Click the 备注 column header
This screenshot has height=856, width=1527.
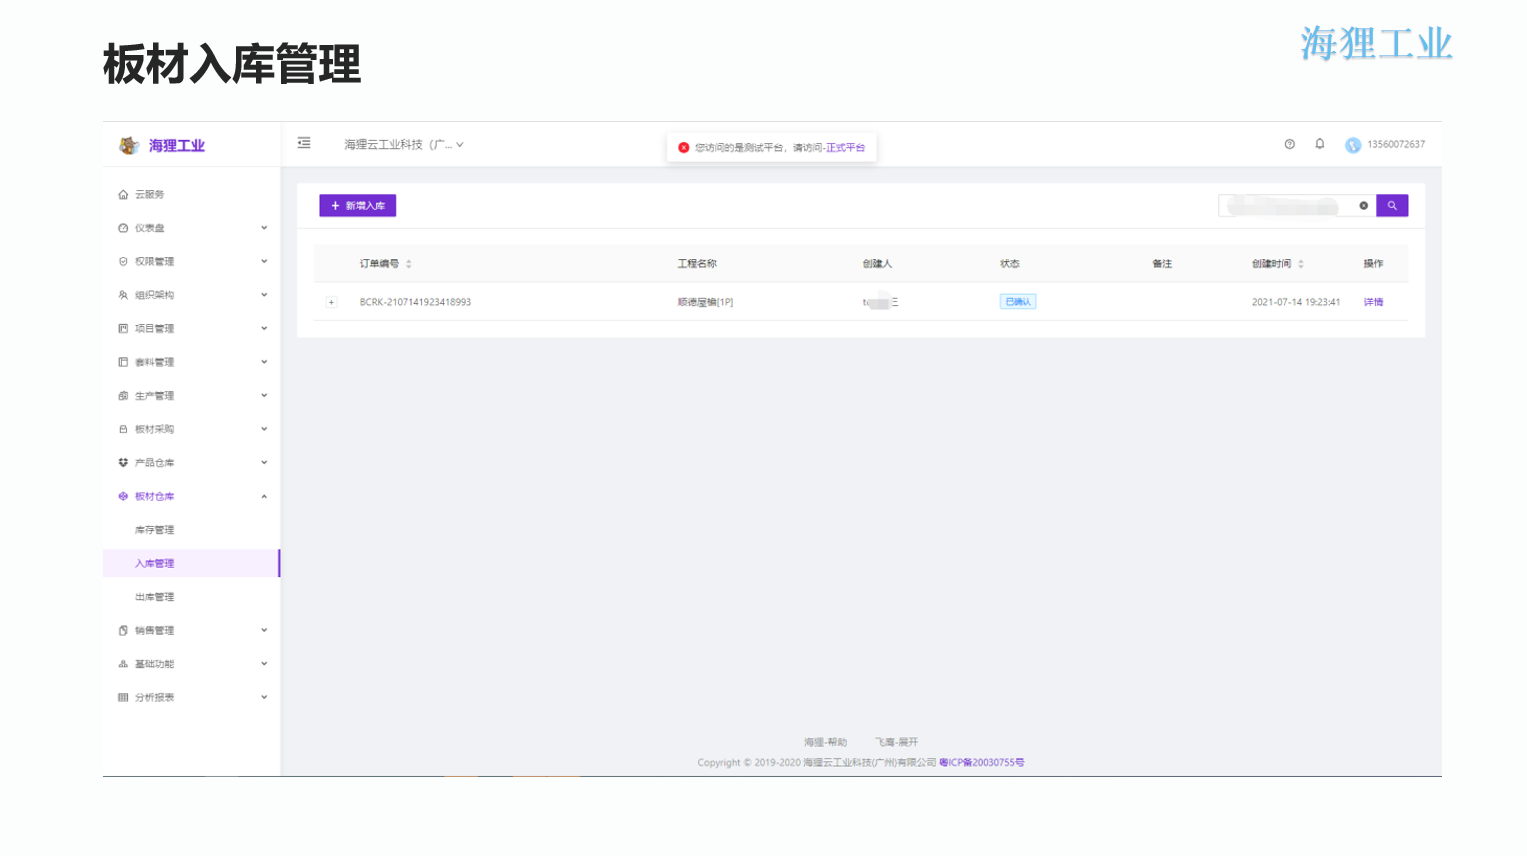pyautogui.click(x=1162, y=264)
